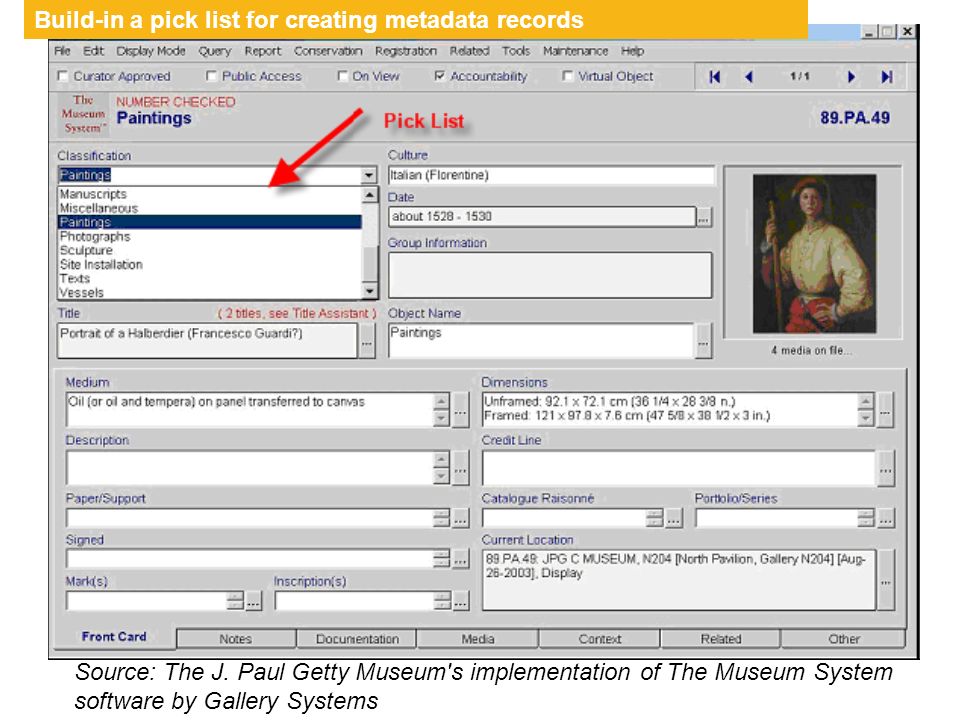Select Vessels from the pick list

(x=210, y=293)
